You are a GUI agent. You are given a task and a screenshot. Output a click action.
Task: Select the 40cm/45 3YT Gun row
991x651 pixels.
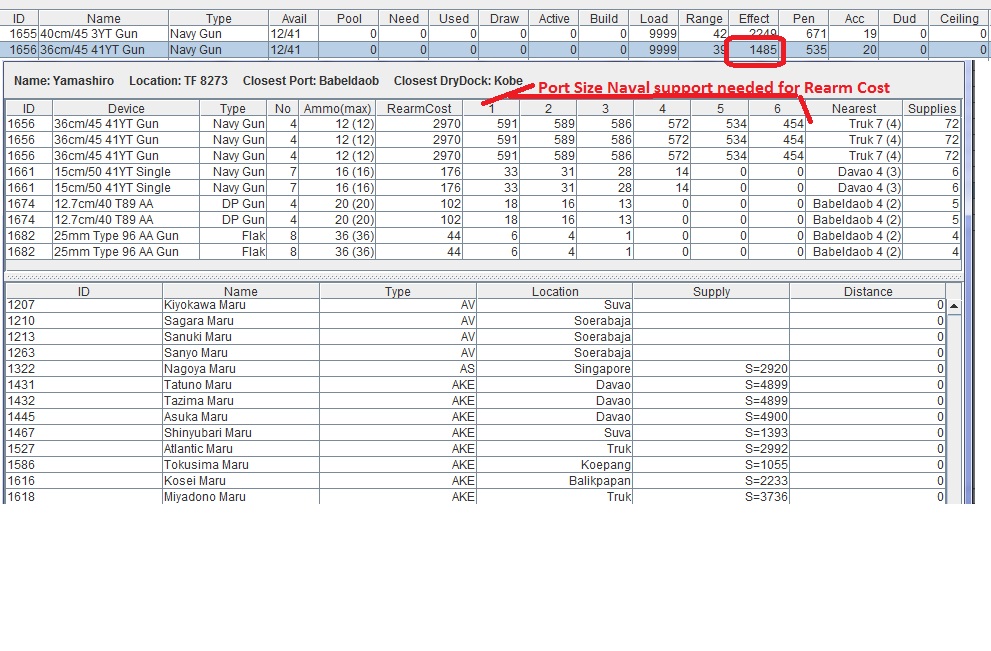tap(494, 33)
